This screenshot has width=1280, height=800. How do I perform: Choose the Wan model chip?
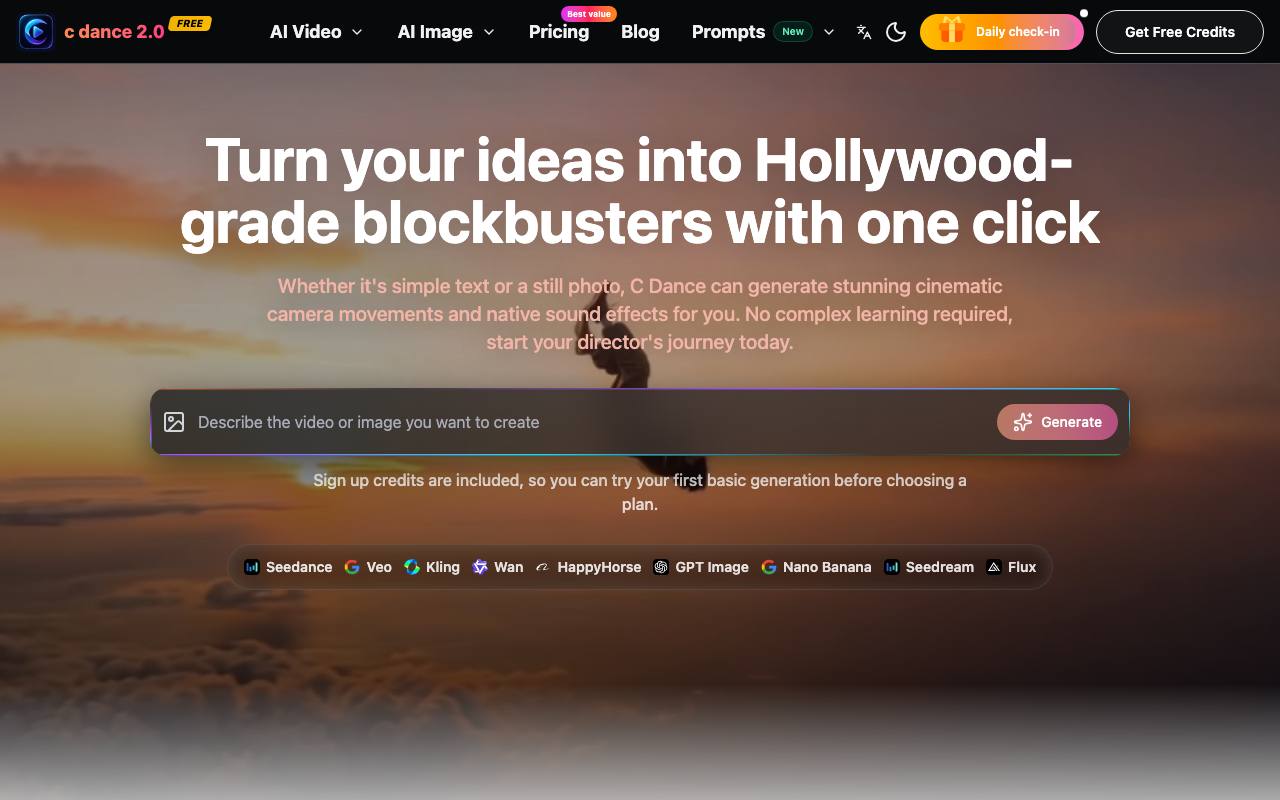coord(498,567)
